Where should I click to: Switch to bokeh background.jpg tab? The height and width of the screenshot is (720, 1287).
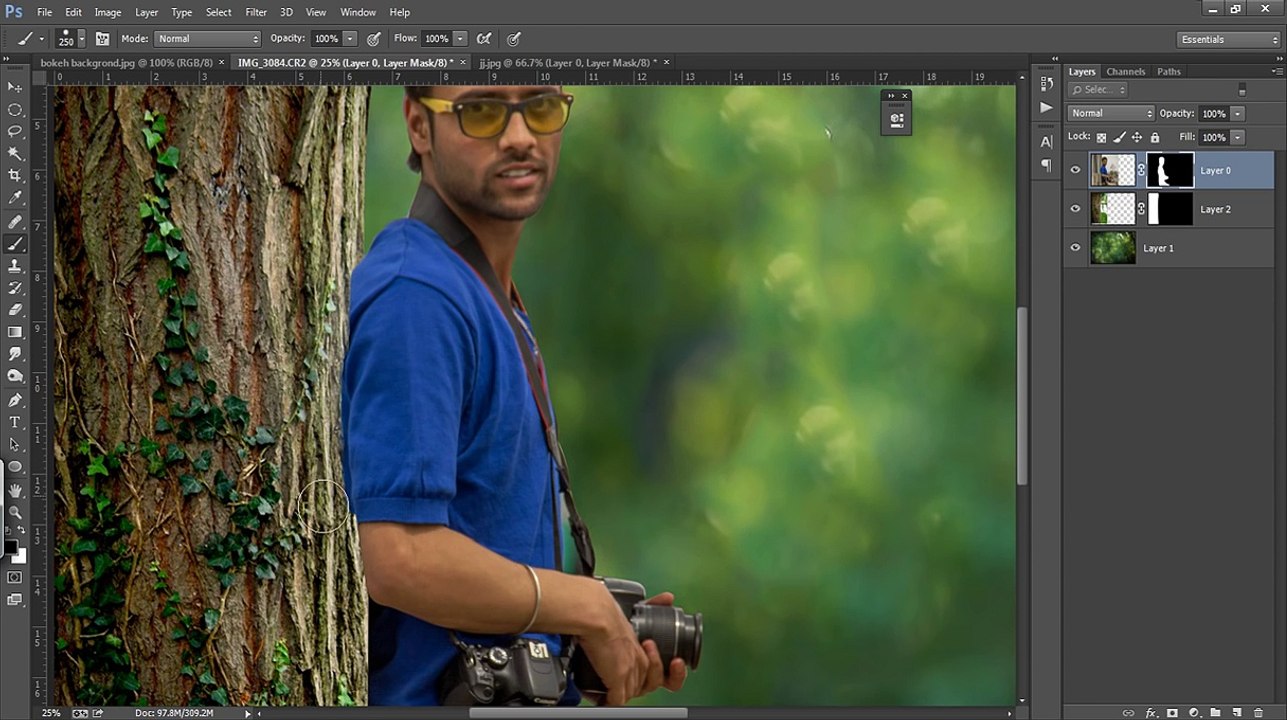tap(128, 63)
